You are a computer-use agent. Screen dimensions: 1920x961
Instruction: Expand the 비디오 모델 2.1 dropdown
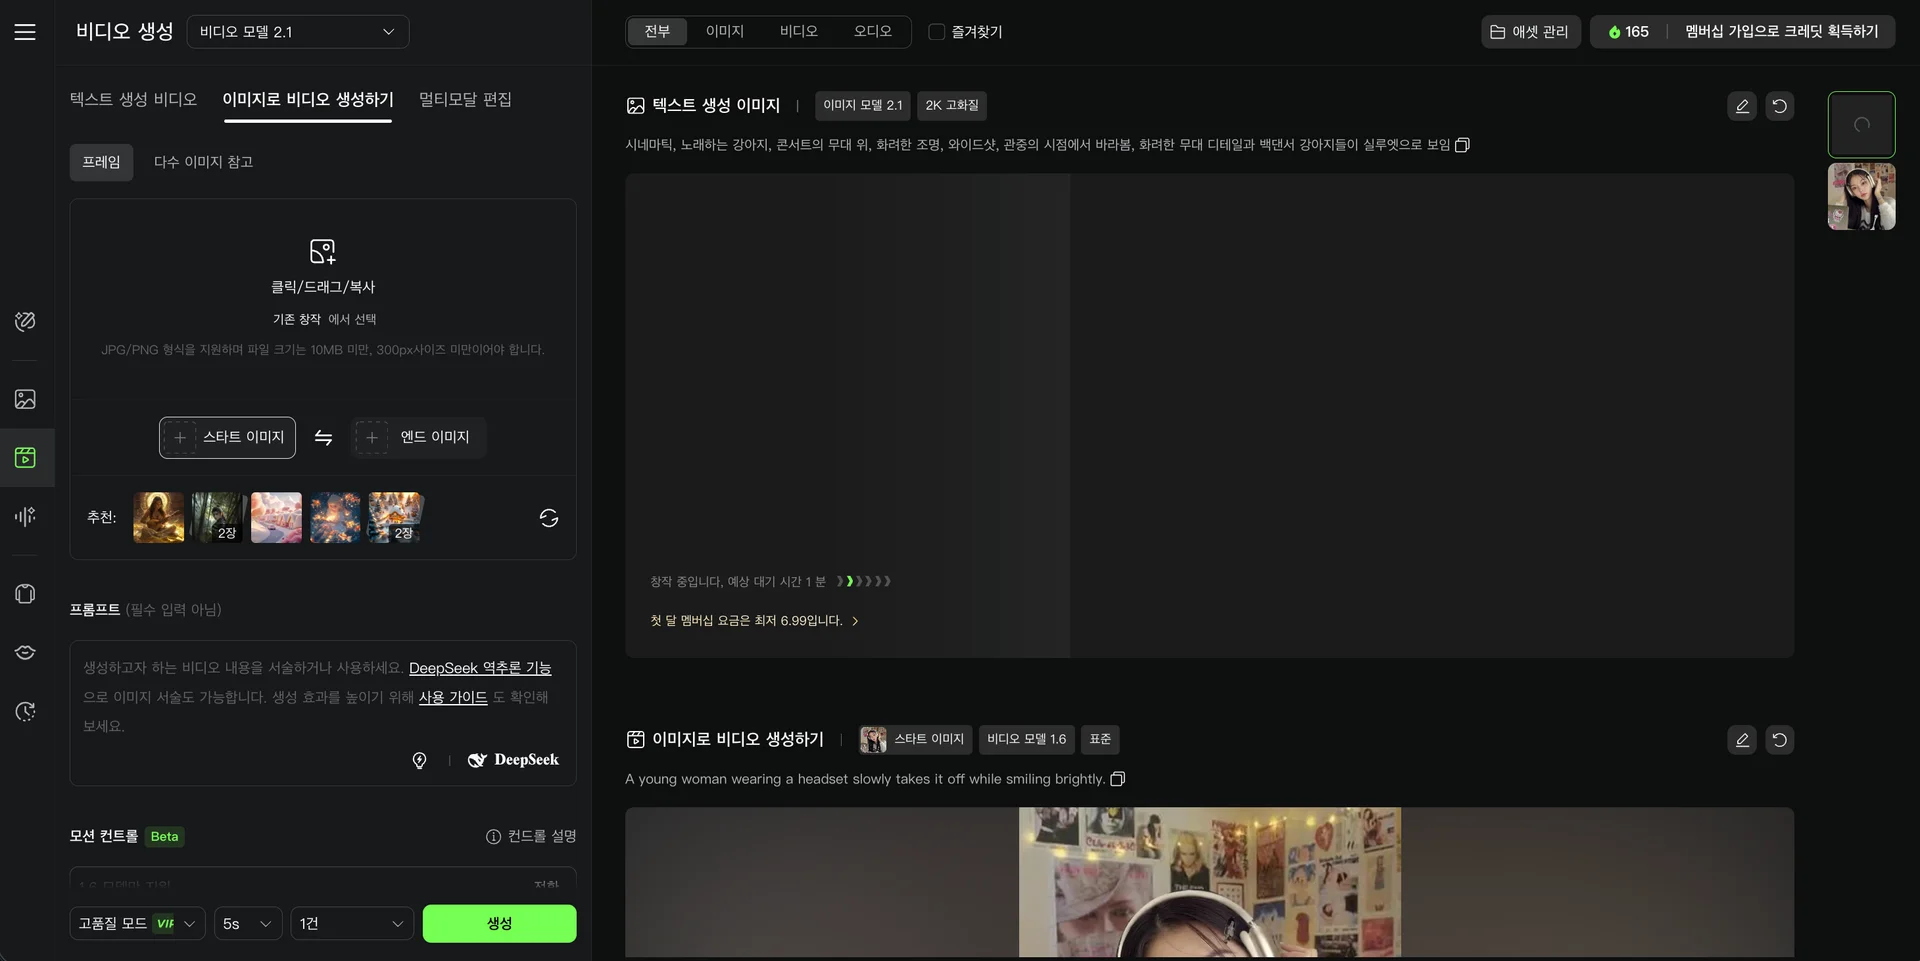[x=297, y=32]
